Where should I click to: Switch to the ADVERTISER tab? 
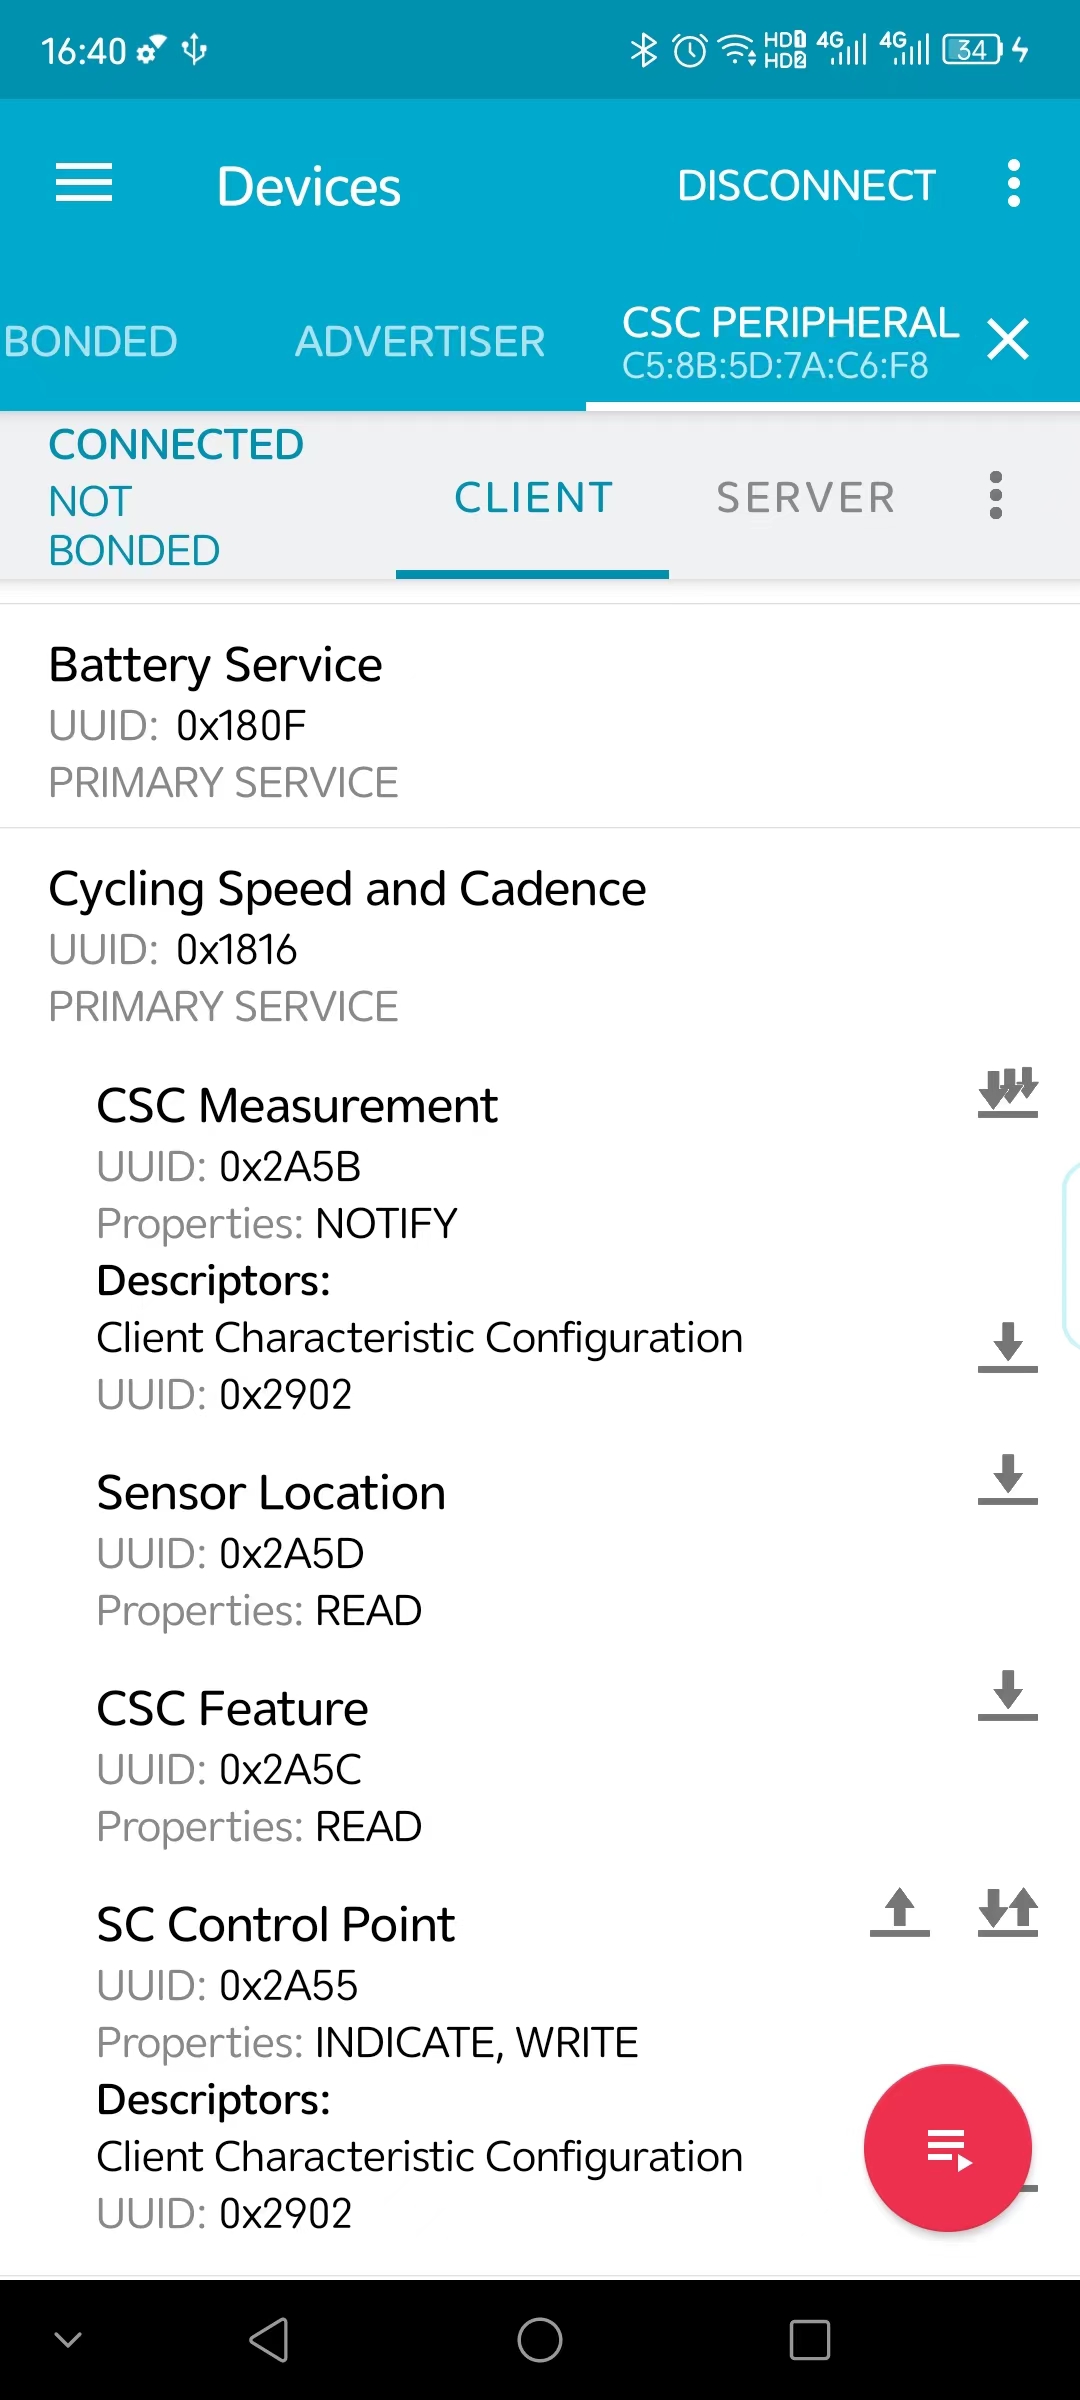click(420, 341)
